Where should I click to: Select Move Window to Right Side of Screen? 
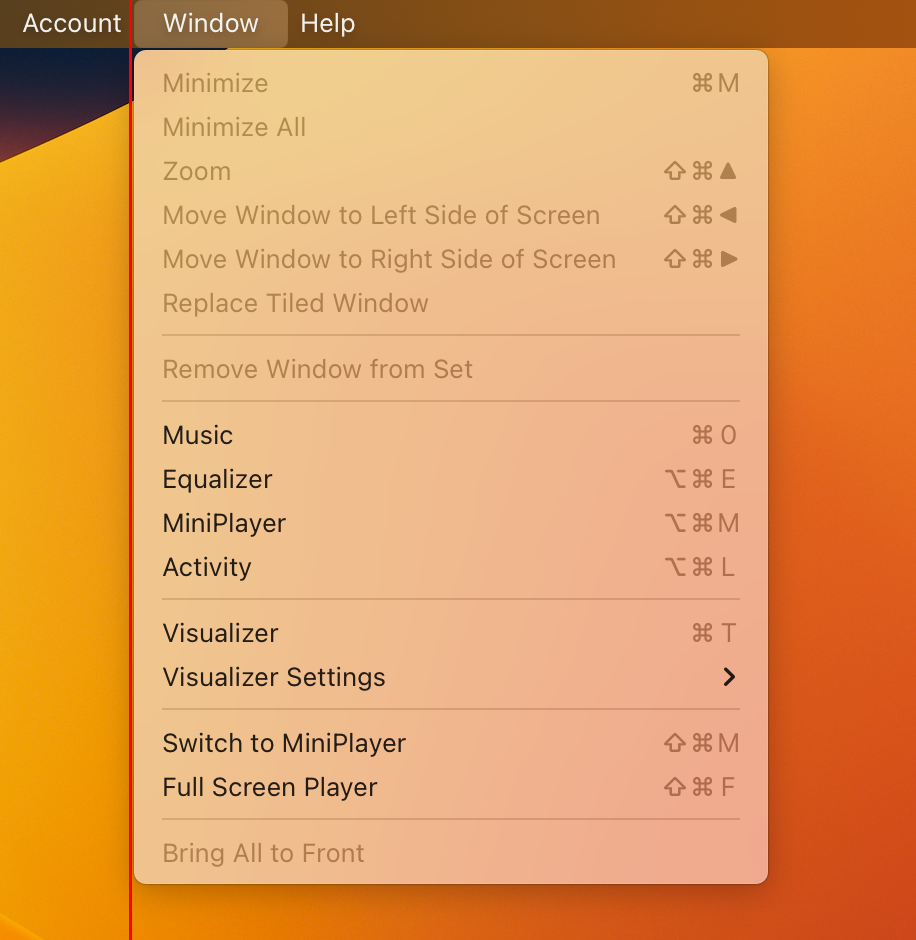pyautogui.click(x=451, y=260)
